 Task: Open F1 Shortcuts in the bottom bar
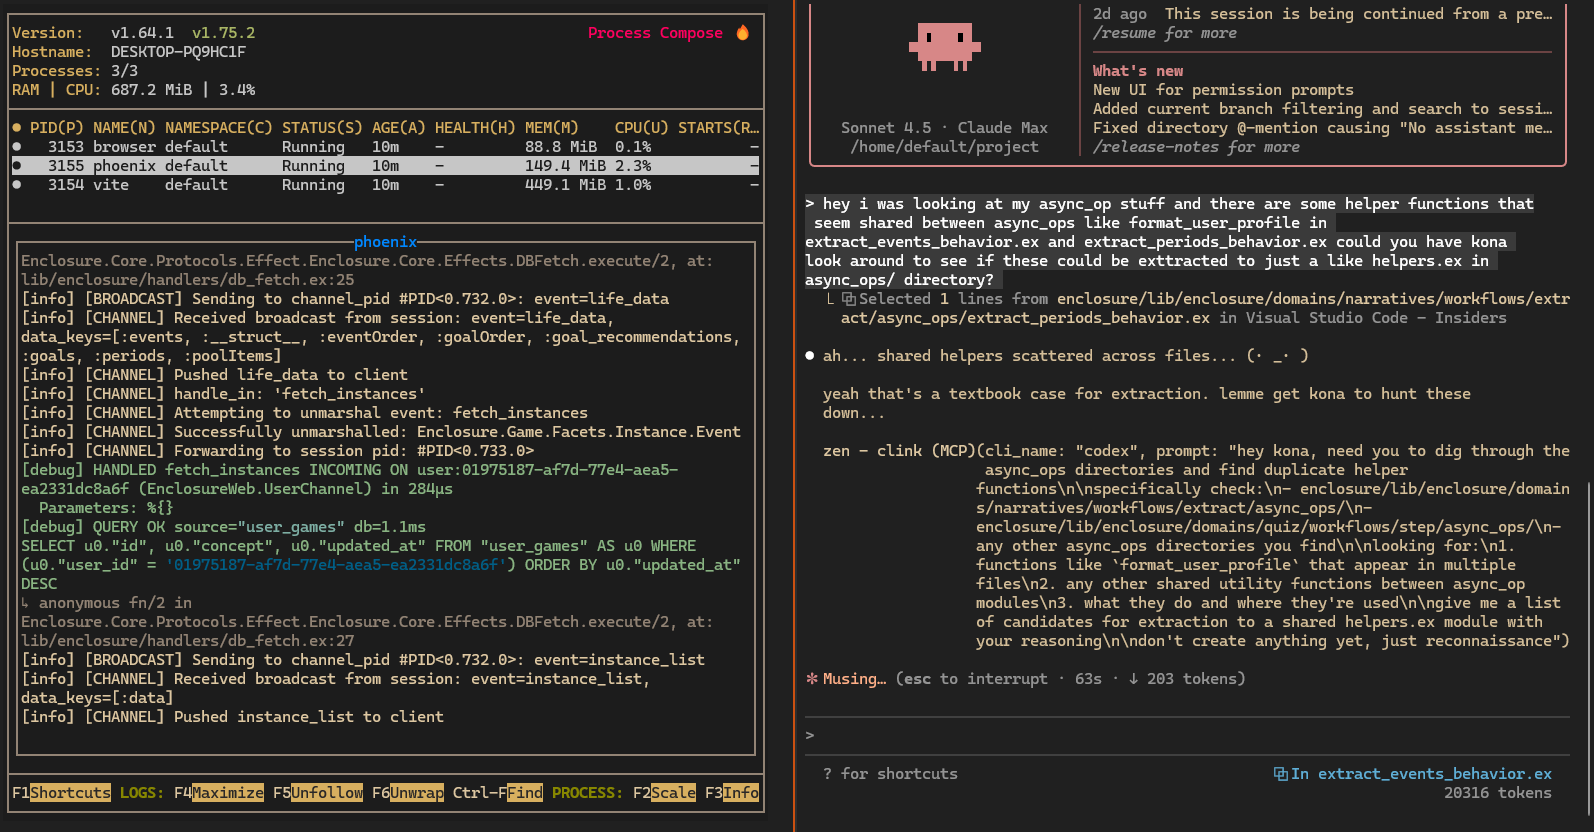coord(69,793)
